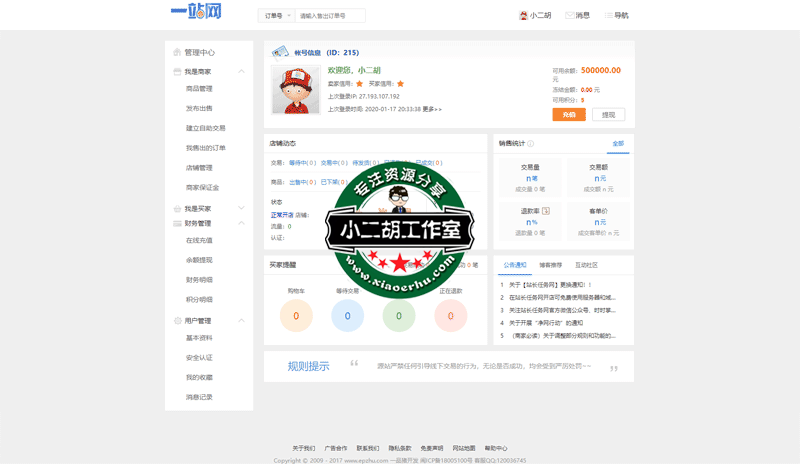Switch to the 互动社区 tab
Image resolution: width=800 pixels, height=464 pixels.
[586, 265]
